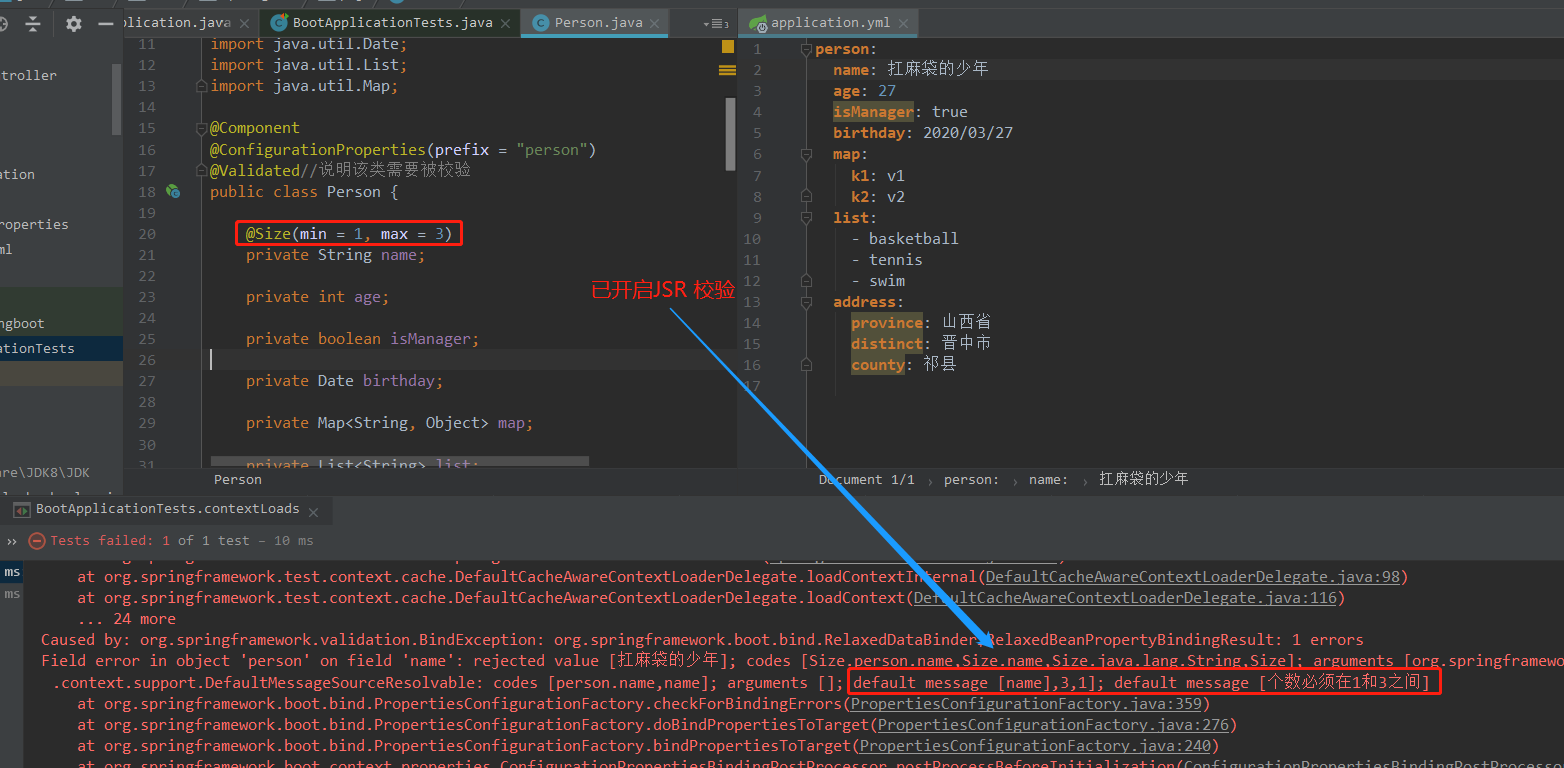The image size is (1564, 768).
Task: Hide the project tool window
Action: tap(105, 23)
